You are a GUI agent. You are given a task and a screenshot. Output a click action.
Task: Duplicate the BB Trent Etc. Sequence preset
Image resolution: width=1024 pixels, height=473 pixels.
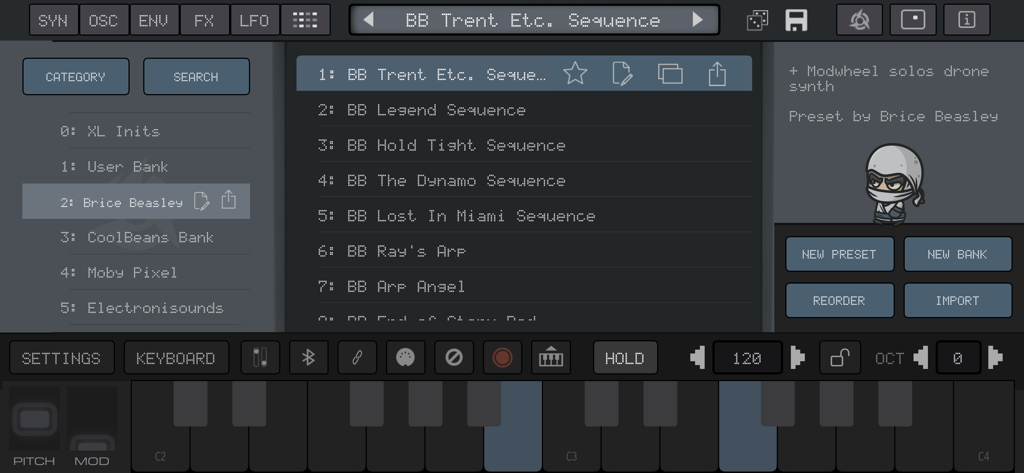pos(670,73)
